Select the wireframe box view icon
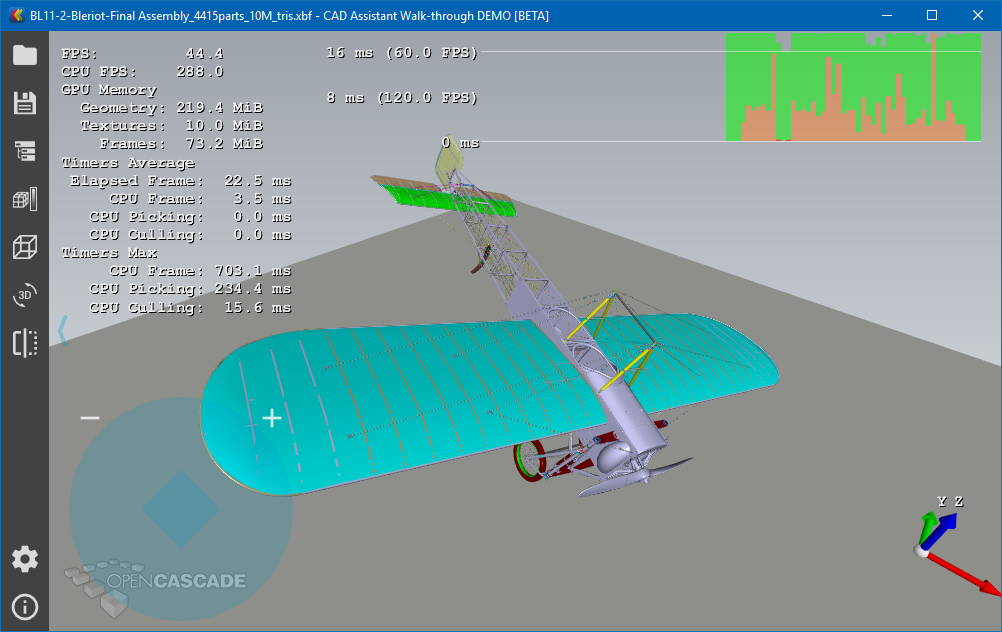Image resolution: width=1002 pixels, height=632 pixels. pos(24,247)
